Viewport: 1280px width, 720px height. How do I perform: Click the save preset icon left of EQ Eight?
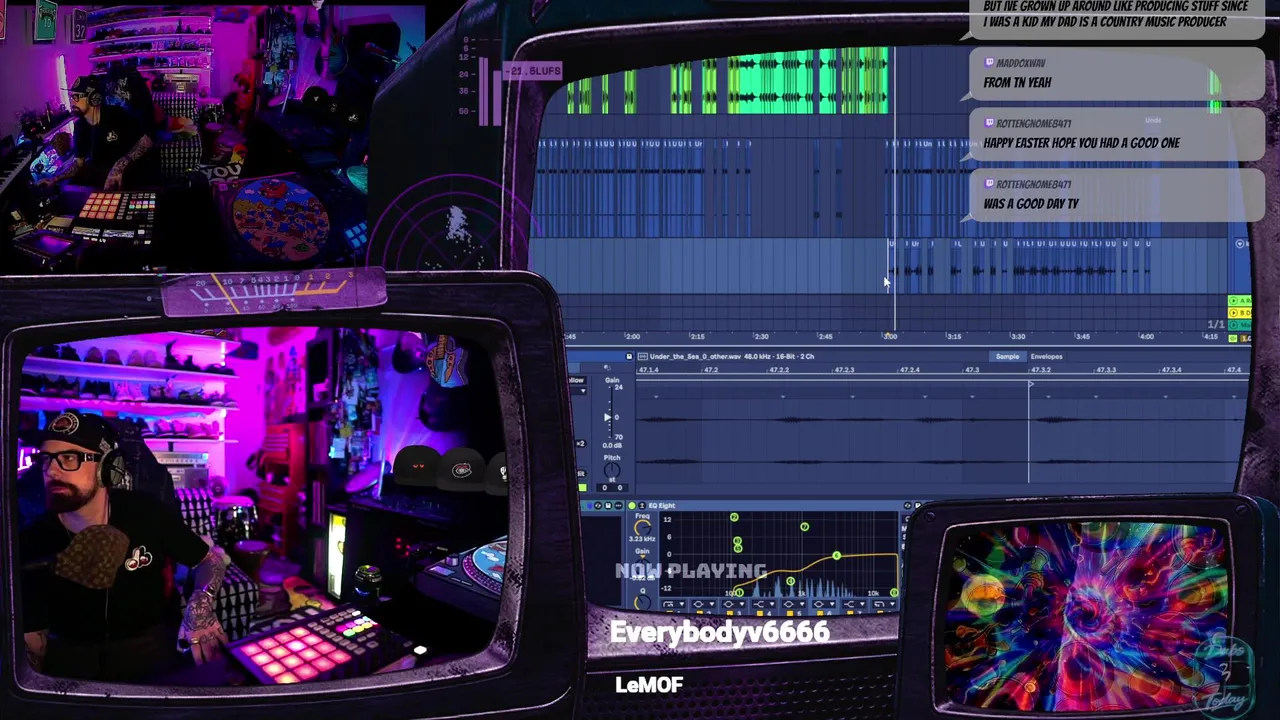tap(608, 505)
